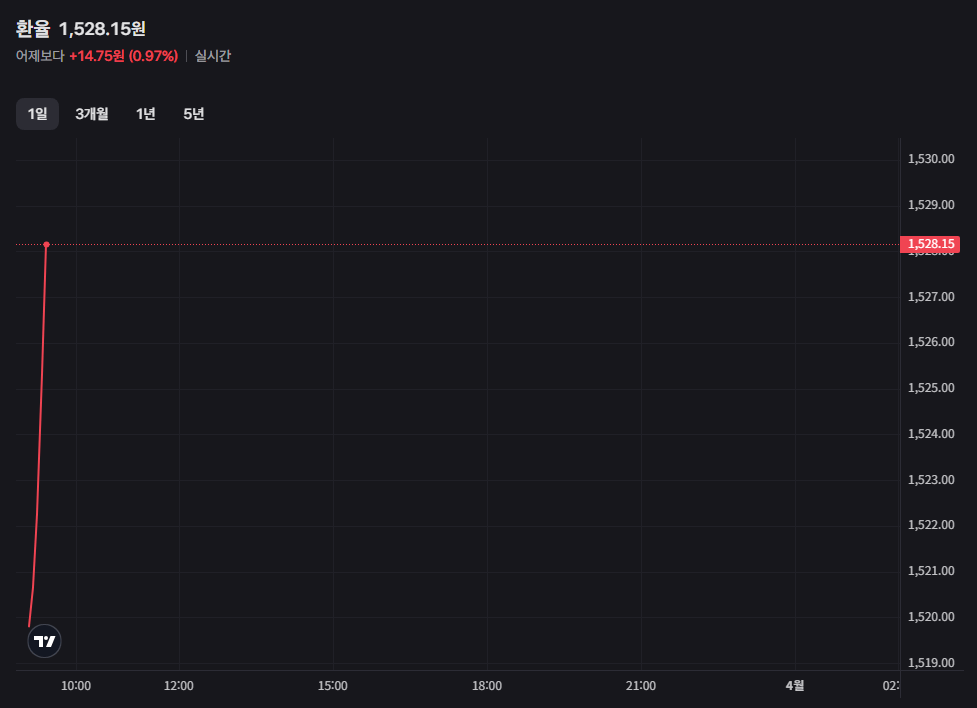Switch to the 3개월 period tab

(x=92, y=114)
